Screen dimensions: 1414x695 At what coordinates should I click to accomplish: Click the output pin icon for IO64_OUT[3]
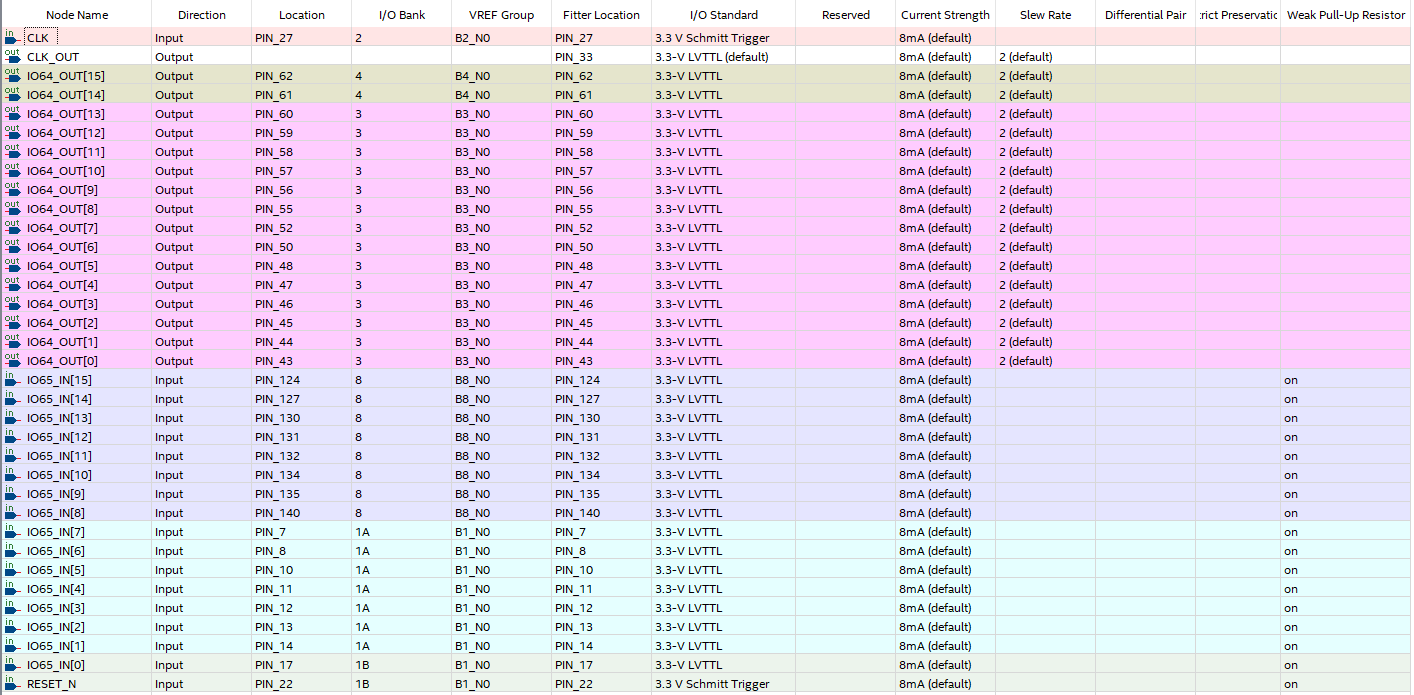pyautogui.click(x=12, y=303)
